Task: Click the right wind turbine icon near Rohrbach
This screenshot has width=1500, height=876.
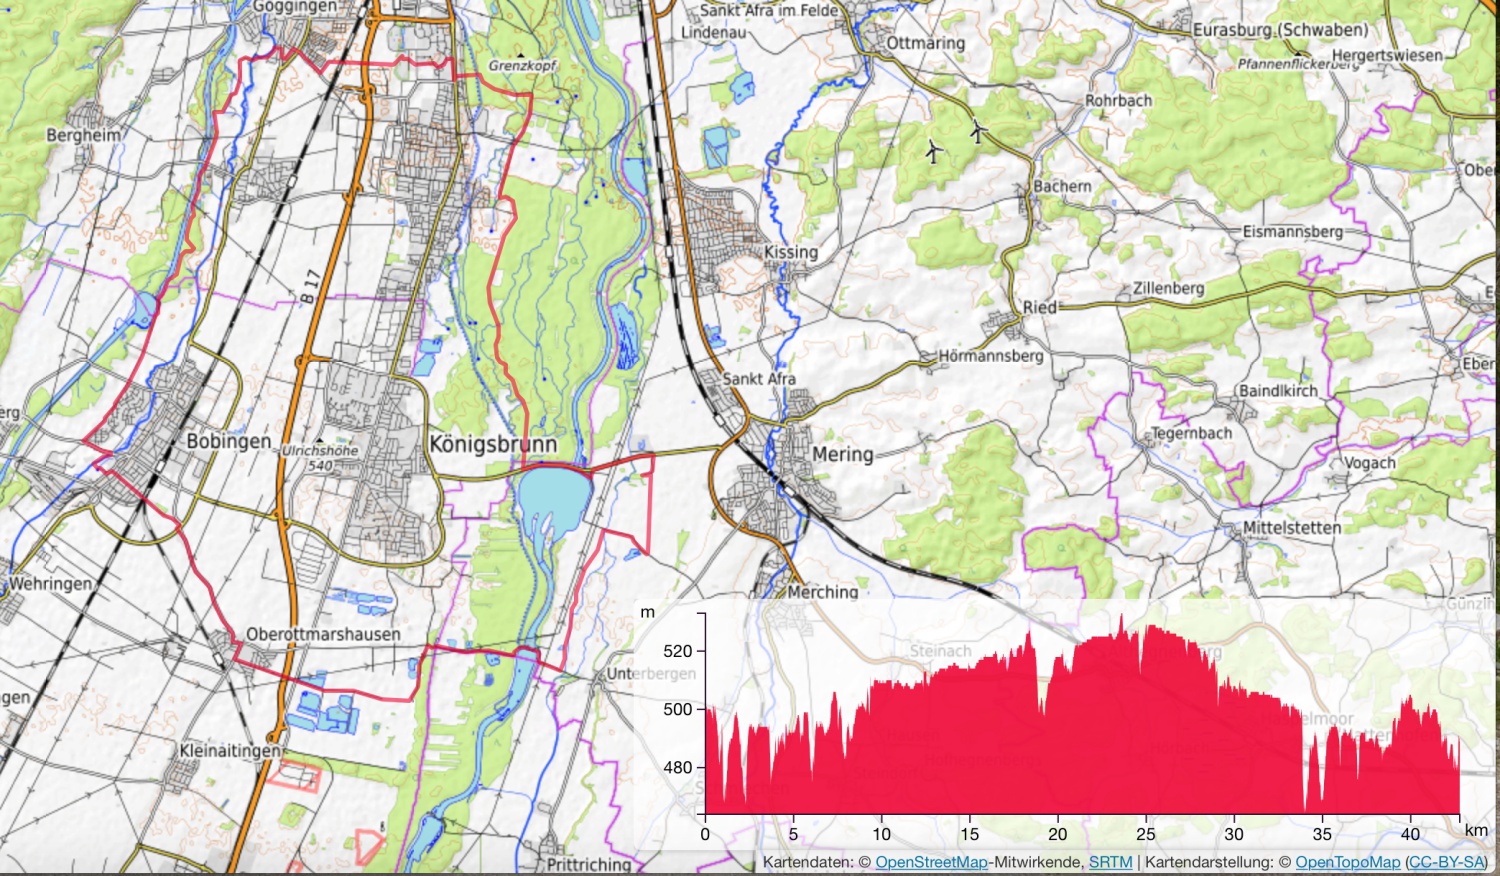Action: coord(978,130)
